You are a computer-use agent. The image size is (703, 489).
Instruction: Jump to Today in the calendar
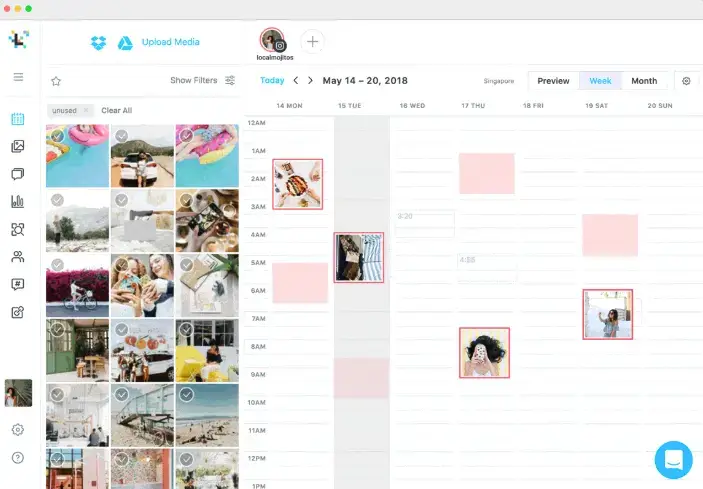pos(272,80)
